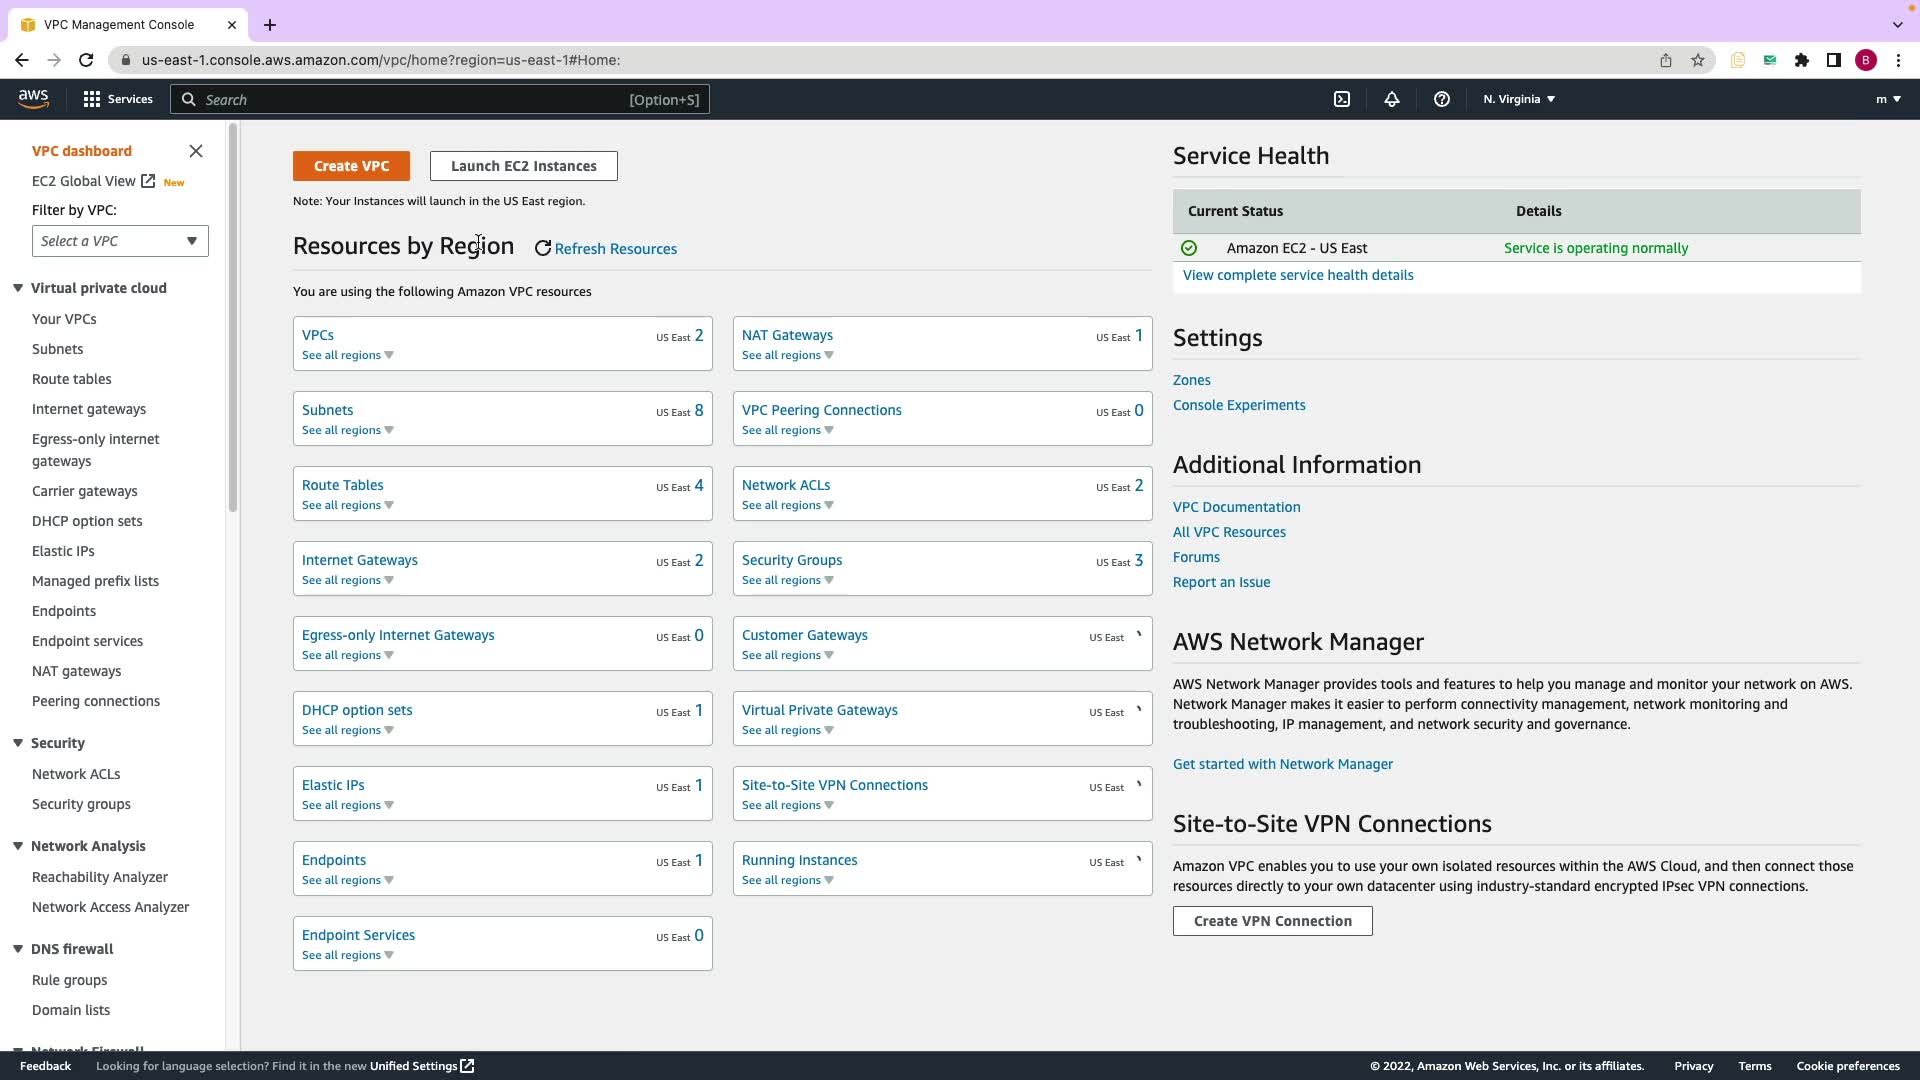Click the Create VPC button
1920x1080 pixels.
pos(351,166)
